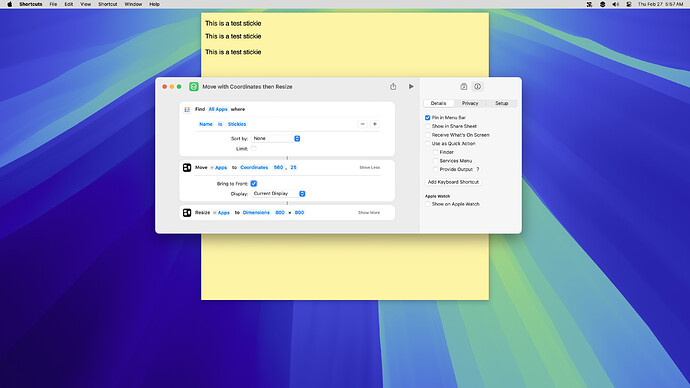Expand Resize action with Show More
Viewport: 690px width, 388px height.
369,212
